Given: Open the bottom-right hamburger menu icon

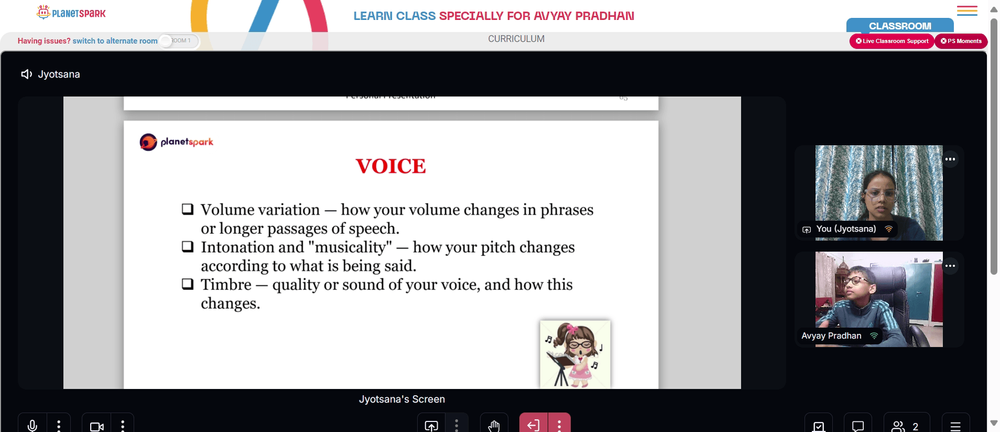Looking at the screenshot, I should [955, 425].
